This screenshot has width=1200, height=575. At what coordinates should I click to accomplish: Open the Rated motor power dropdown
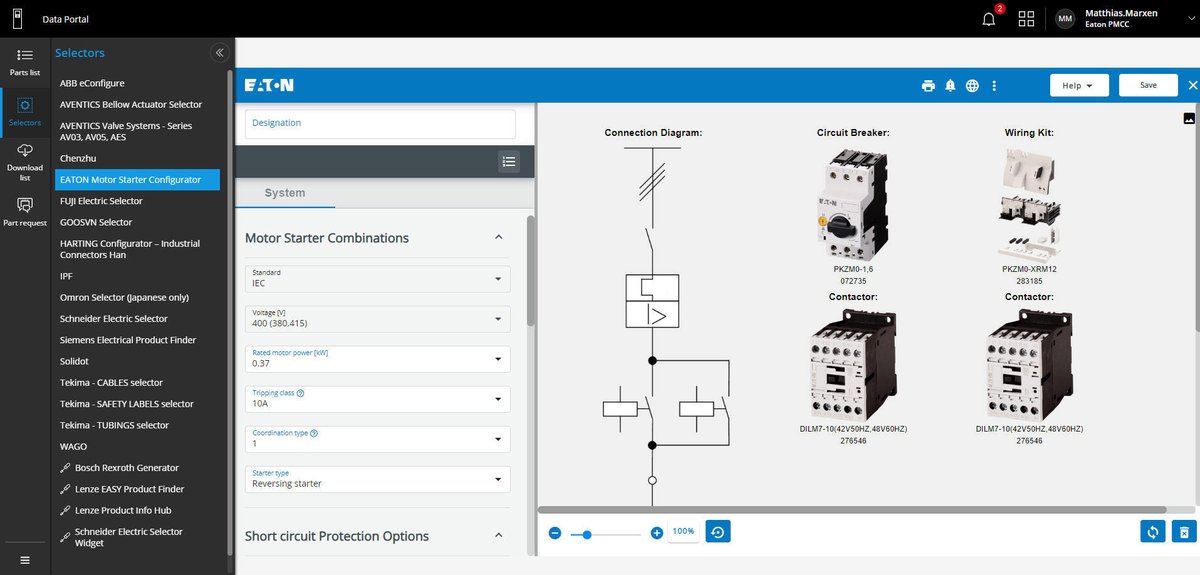pos(378,359)
